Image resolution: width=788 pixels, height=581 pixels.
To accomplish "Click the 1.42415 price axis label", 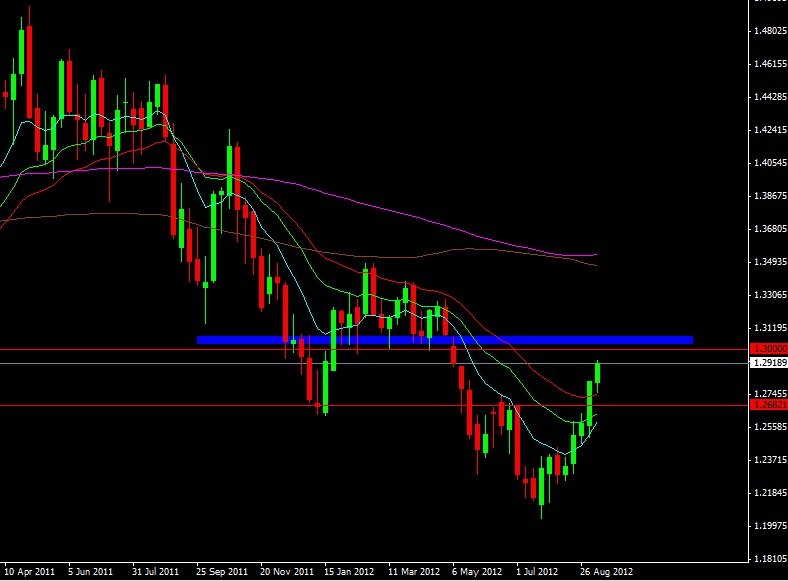I will pos(770,130).
